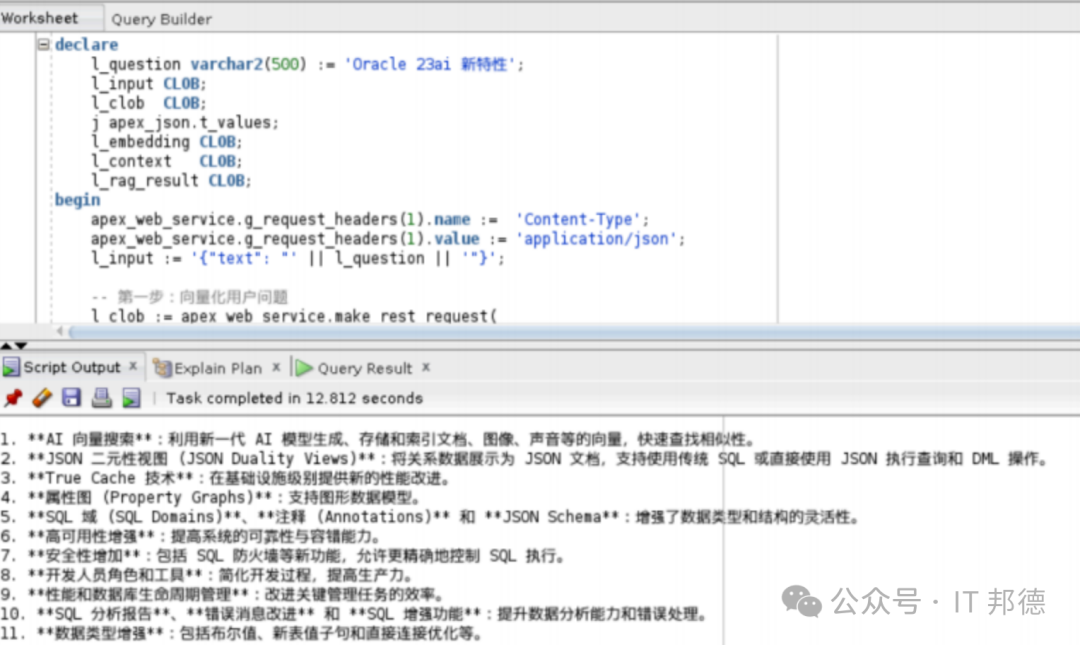Open the Query Result tab
The width and height of the screenshot is (1080, 645).
coord(364,368)
